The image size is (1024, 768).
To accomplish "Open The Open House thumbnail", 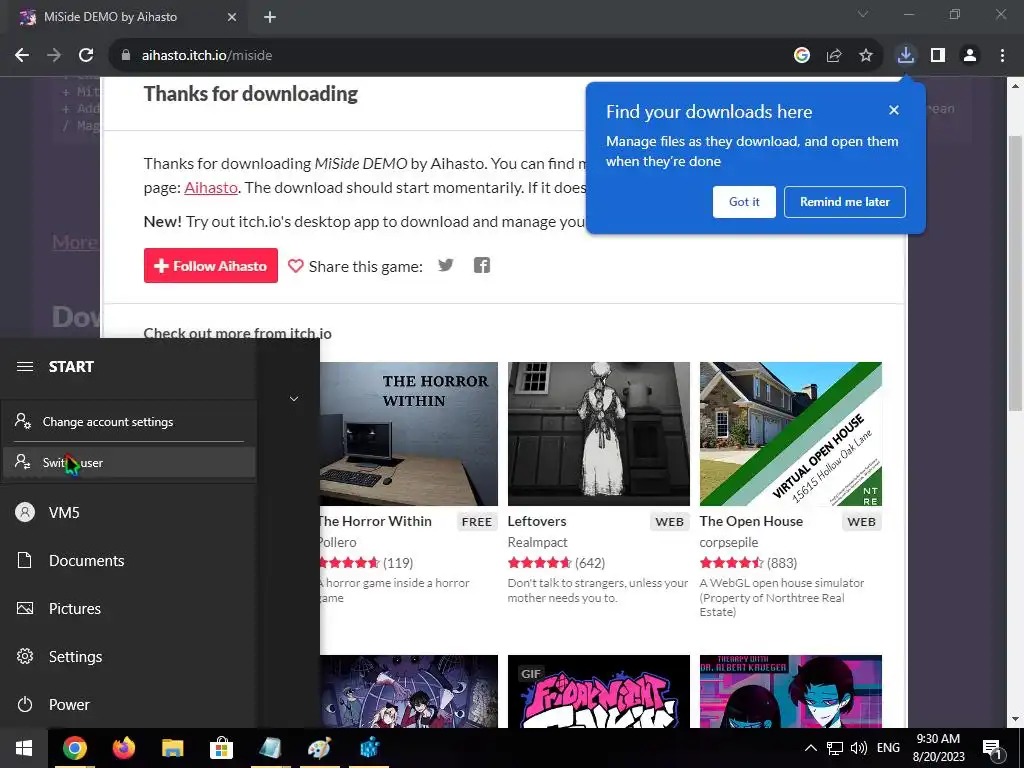I will (x=791, y=434).
